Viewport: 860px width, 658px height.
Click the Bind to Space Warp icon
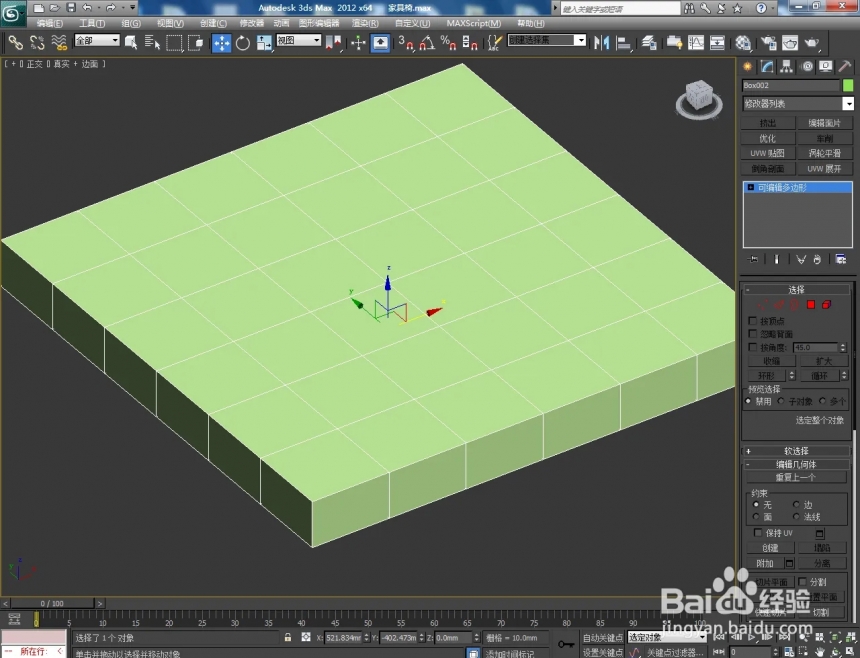click(59, 42)
